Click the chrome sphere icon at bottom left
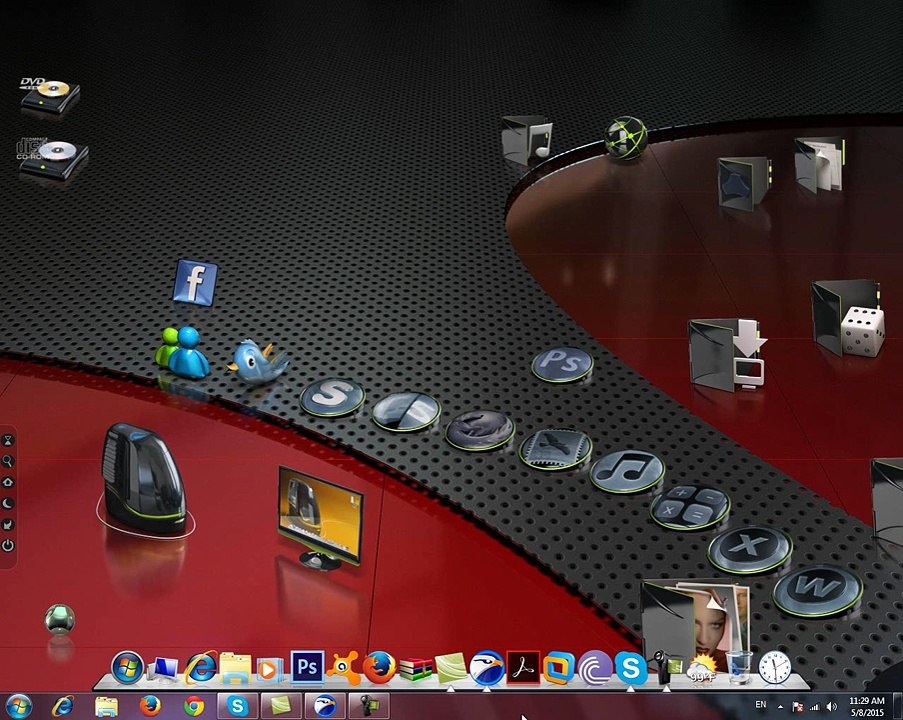The image size is (903, 720). click(x=60, y=619)
